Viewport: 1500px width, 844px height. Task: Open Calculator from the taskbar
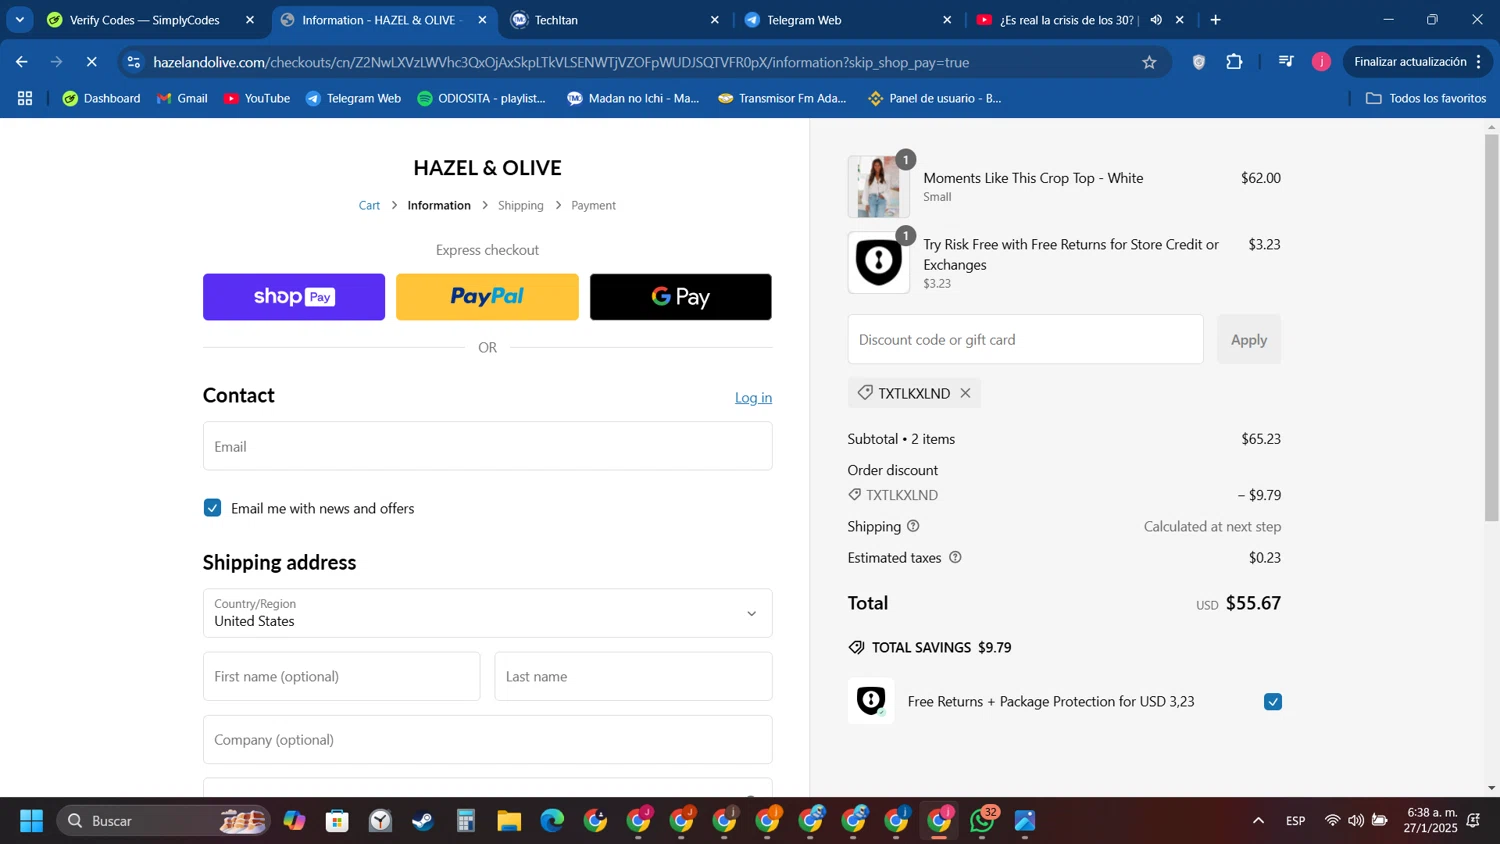[x=466, y=821]
